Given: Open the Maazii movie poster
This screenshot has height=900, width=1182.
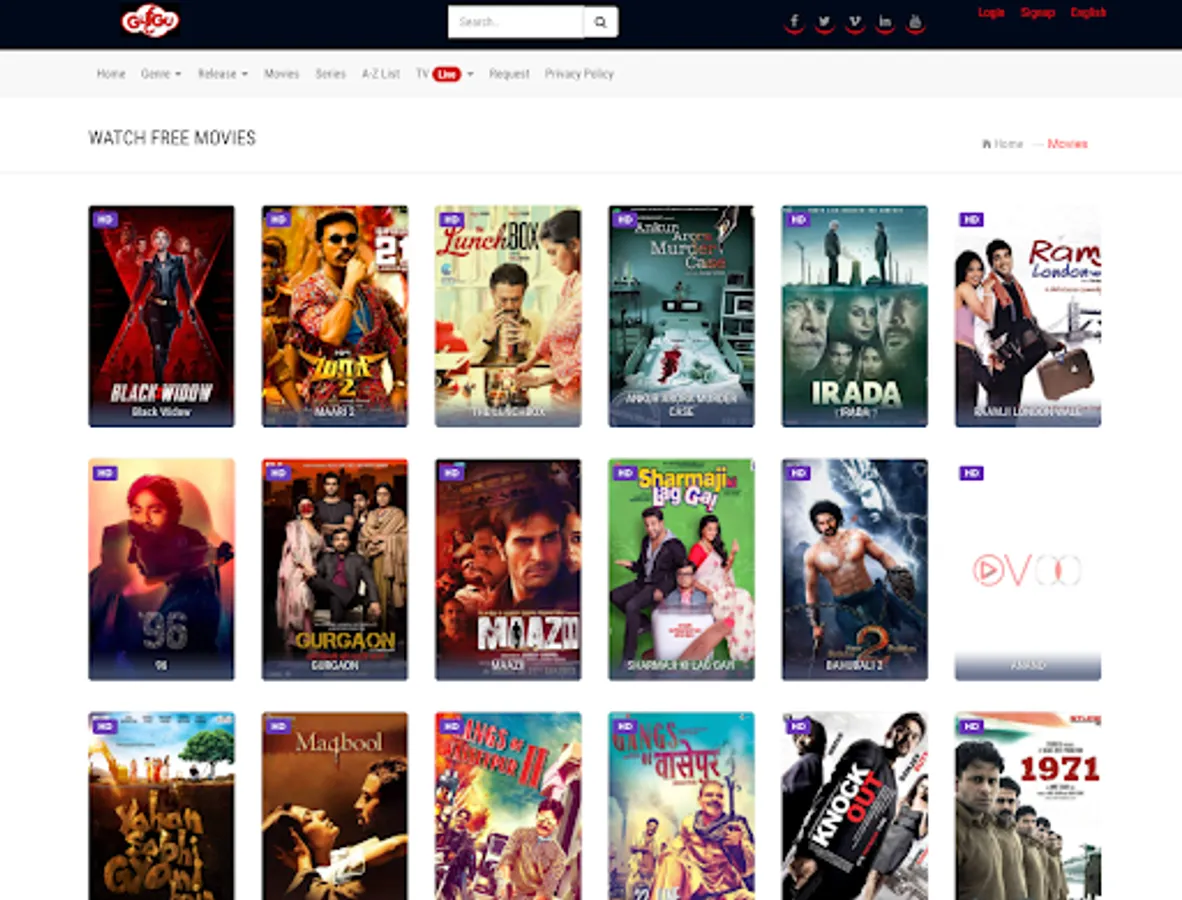Looking at the screenshot, I should point(508,569).
